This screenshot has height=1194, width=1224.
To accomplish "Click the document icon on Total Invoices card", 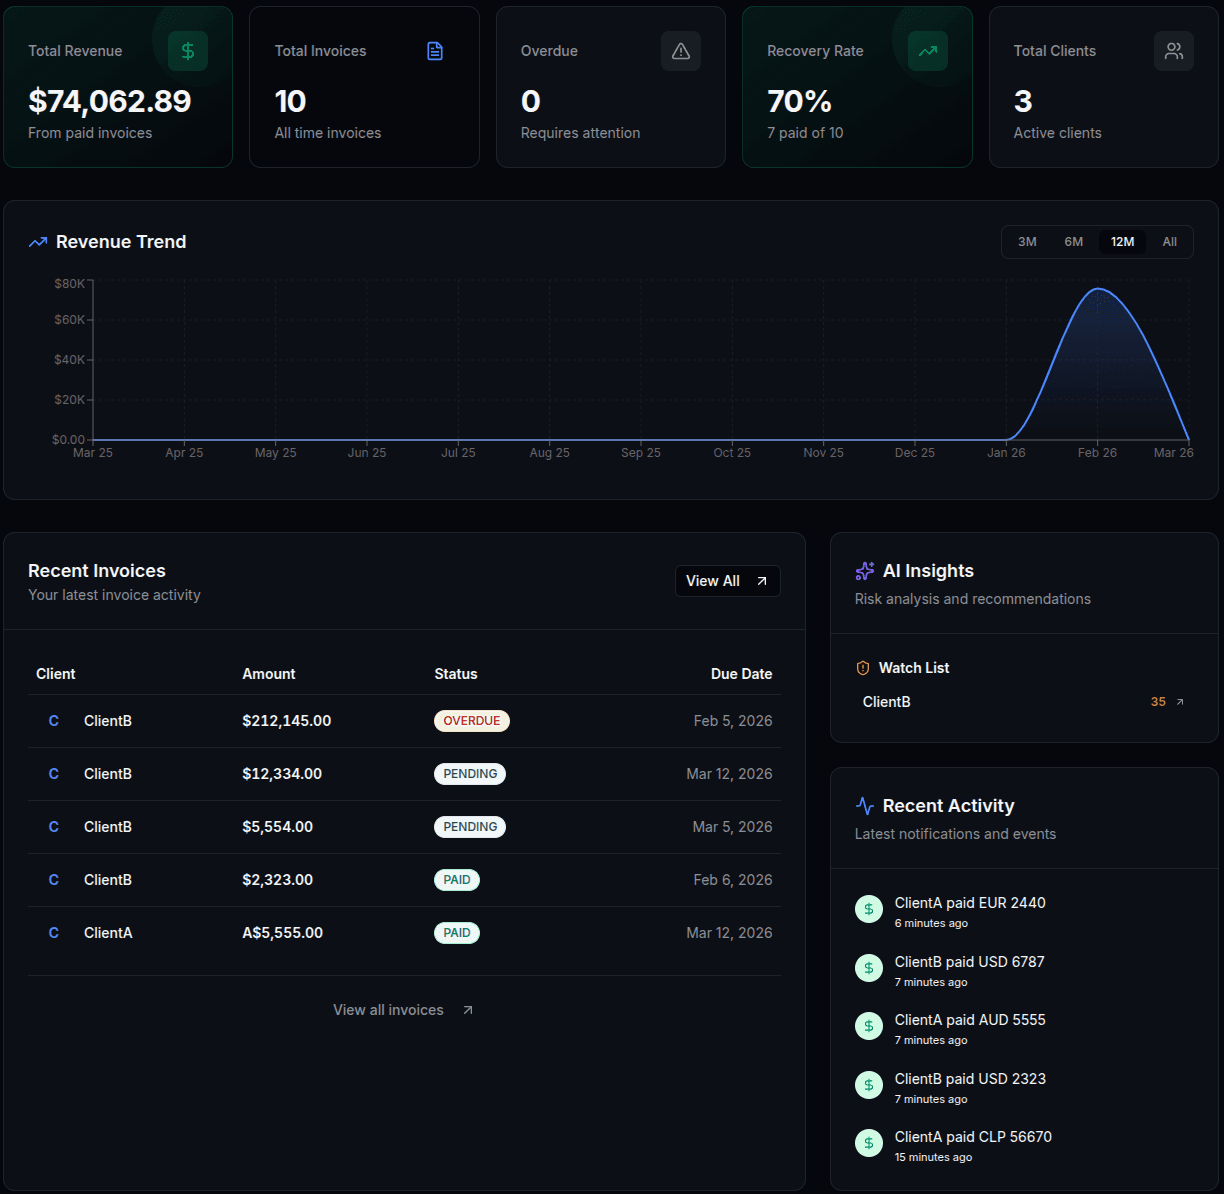I will pyautogui.click(x=434, y=51).
